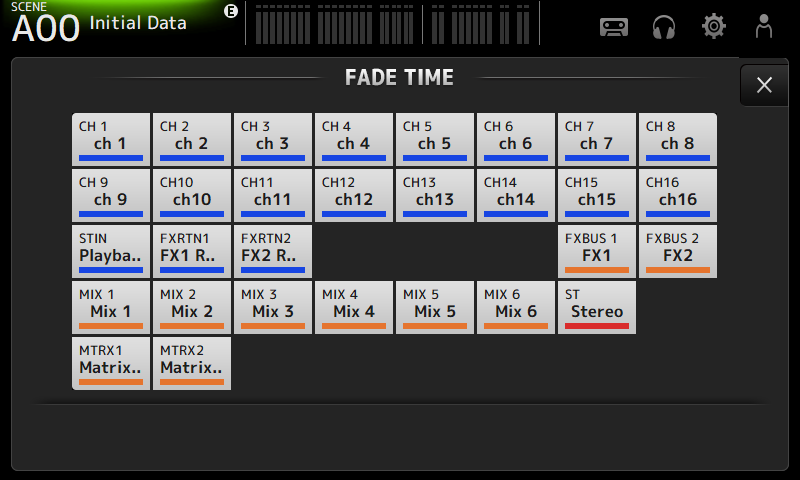Open the recorder cassette icon
This screenshot has width=800, height=480.
614,26
